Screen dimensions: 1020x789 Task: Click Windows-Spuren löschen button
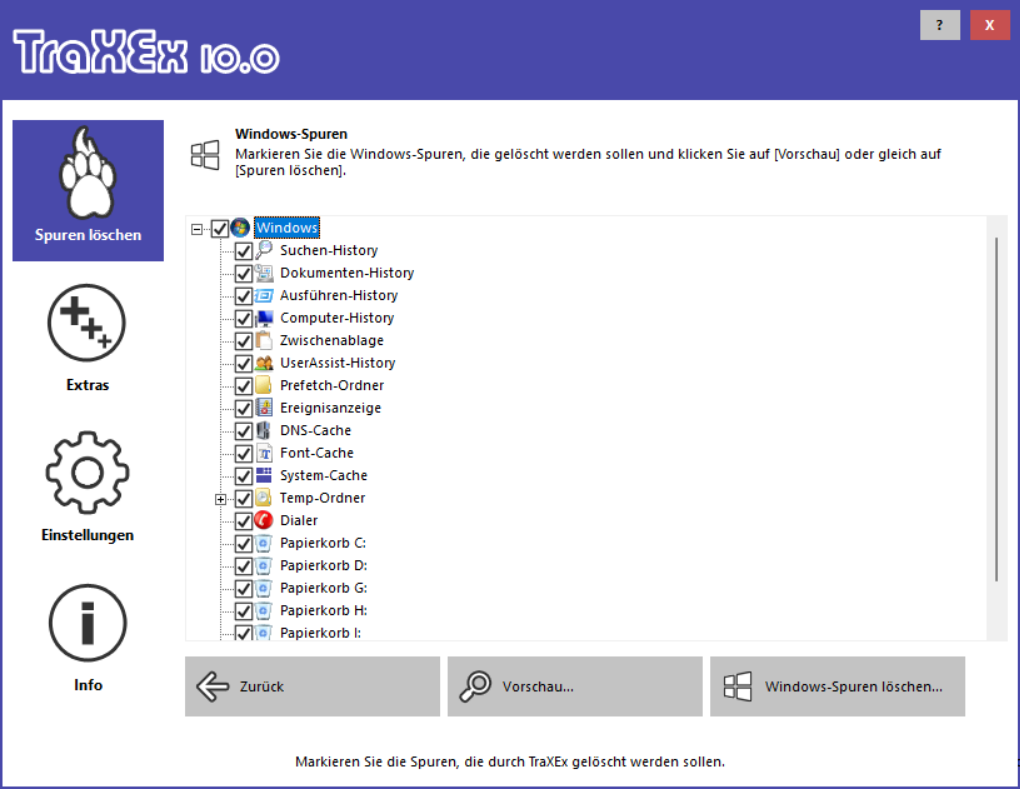tap(837, 686)
